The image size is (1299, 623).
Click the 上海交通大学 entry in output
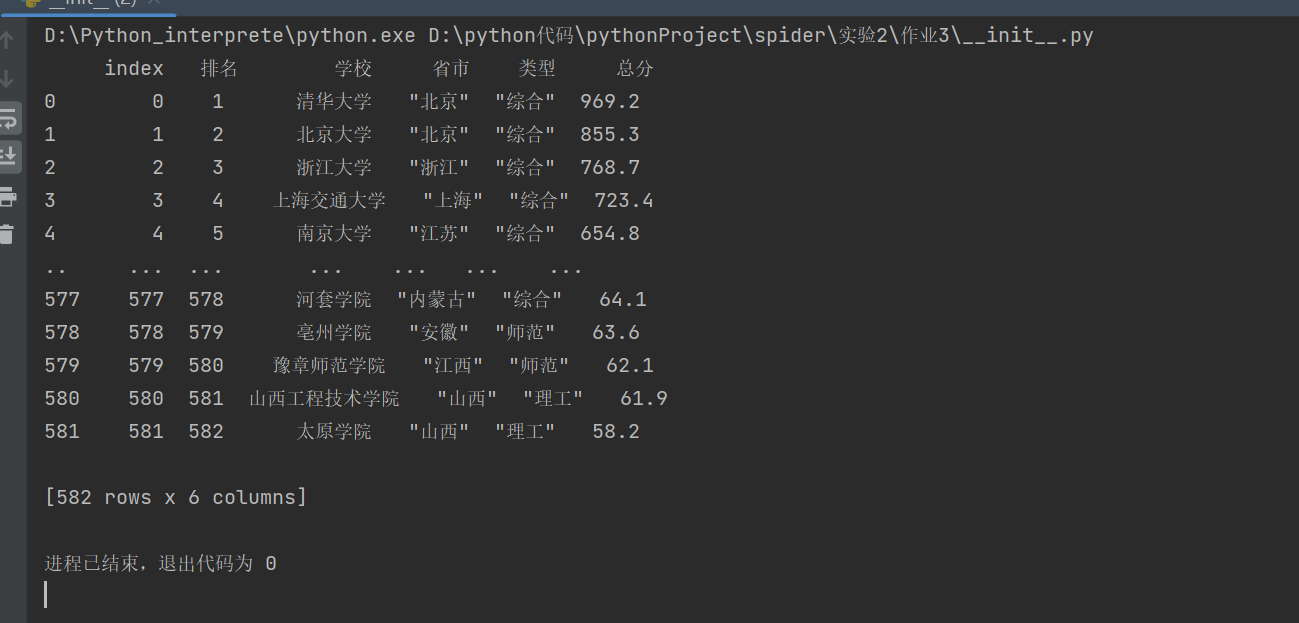click(329, 201)
